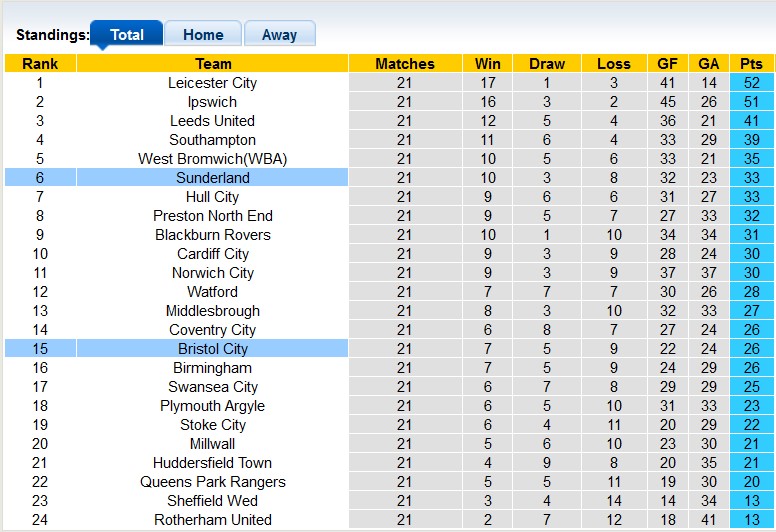Click the Huddersfield Town team name
This screenshot has height=532, width=776.
tap(212, 463)
